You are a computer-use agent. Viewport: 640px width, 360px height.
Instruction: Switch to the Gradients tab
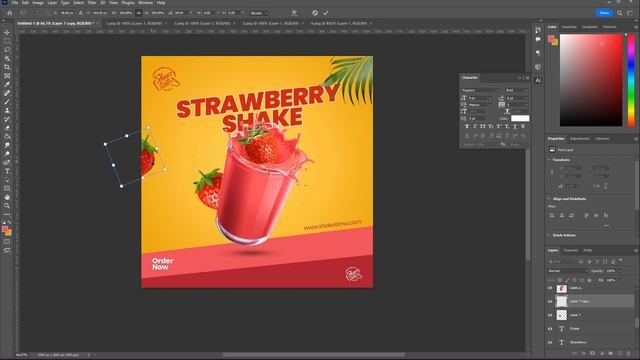click(589, 27)
